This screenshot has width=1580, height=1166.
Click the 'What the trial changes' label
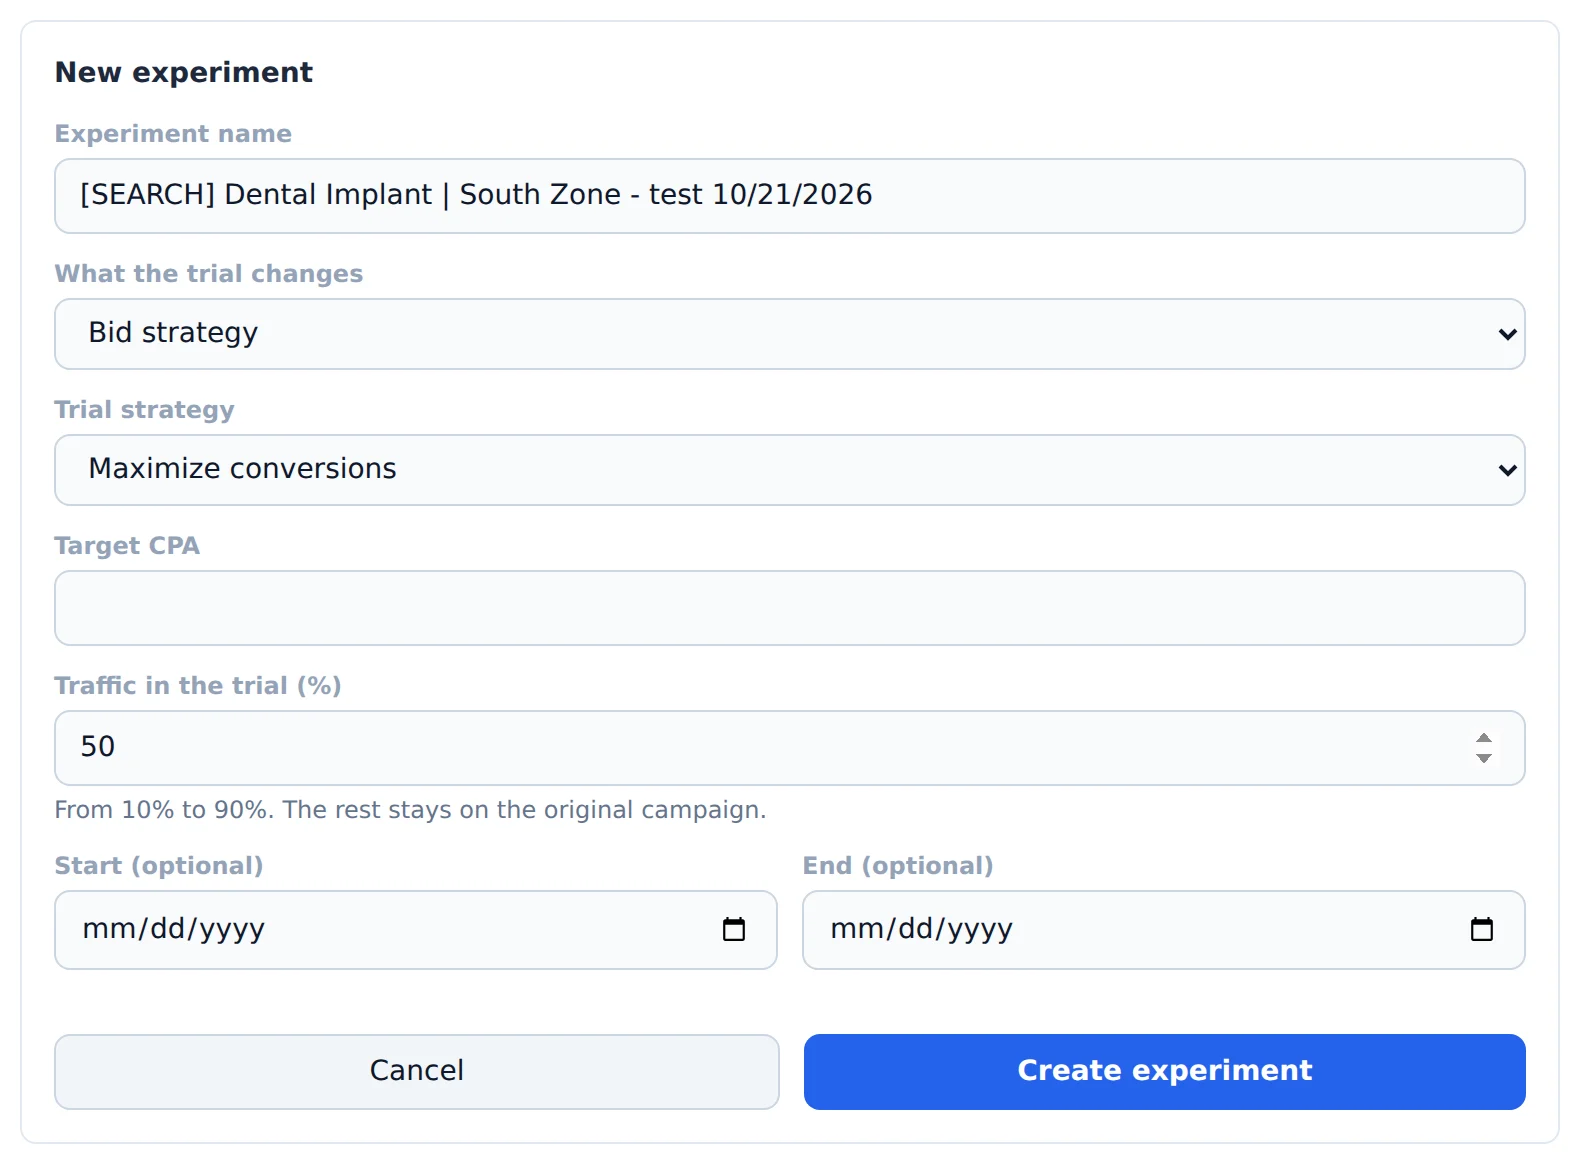point(209,274)
